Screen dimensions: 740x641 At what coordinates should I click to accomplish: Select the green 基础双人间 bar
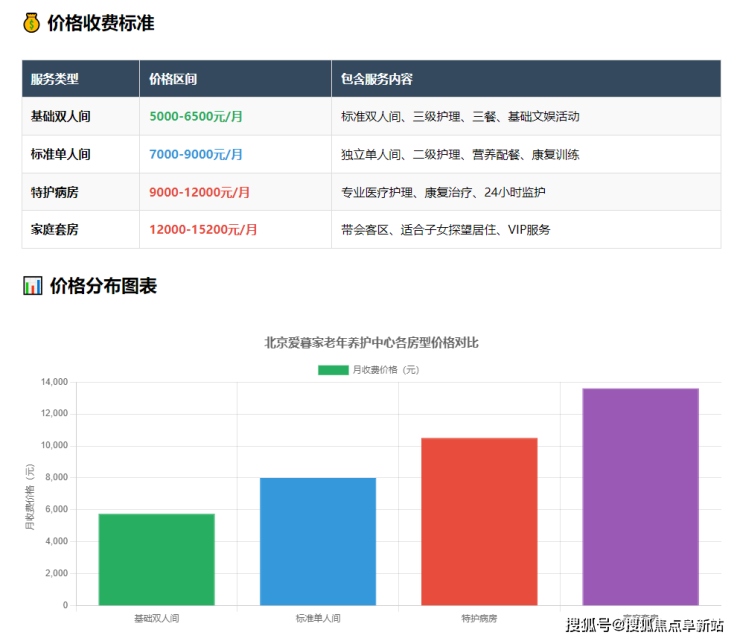click(x=156, y=559)
